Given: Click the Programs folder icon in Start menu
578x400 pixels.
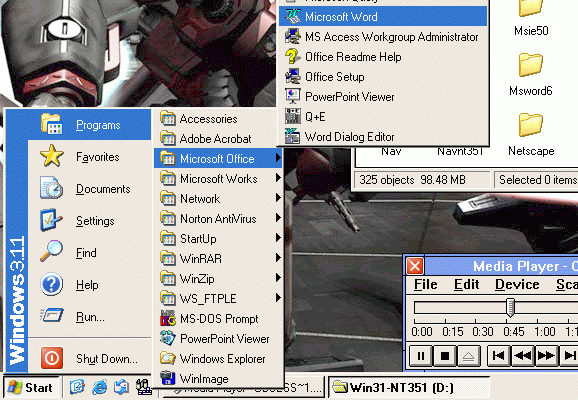Looking at the screenshot, I should (x=52, y=124).
